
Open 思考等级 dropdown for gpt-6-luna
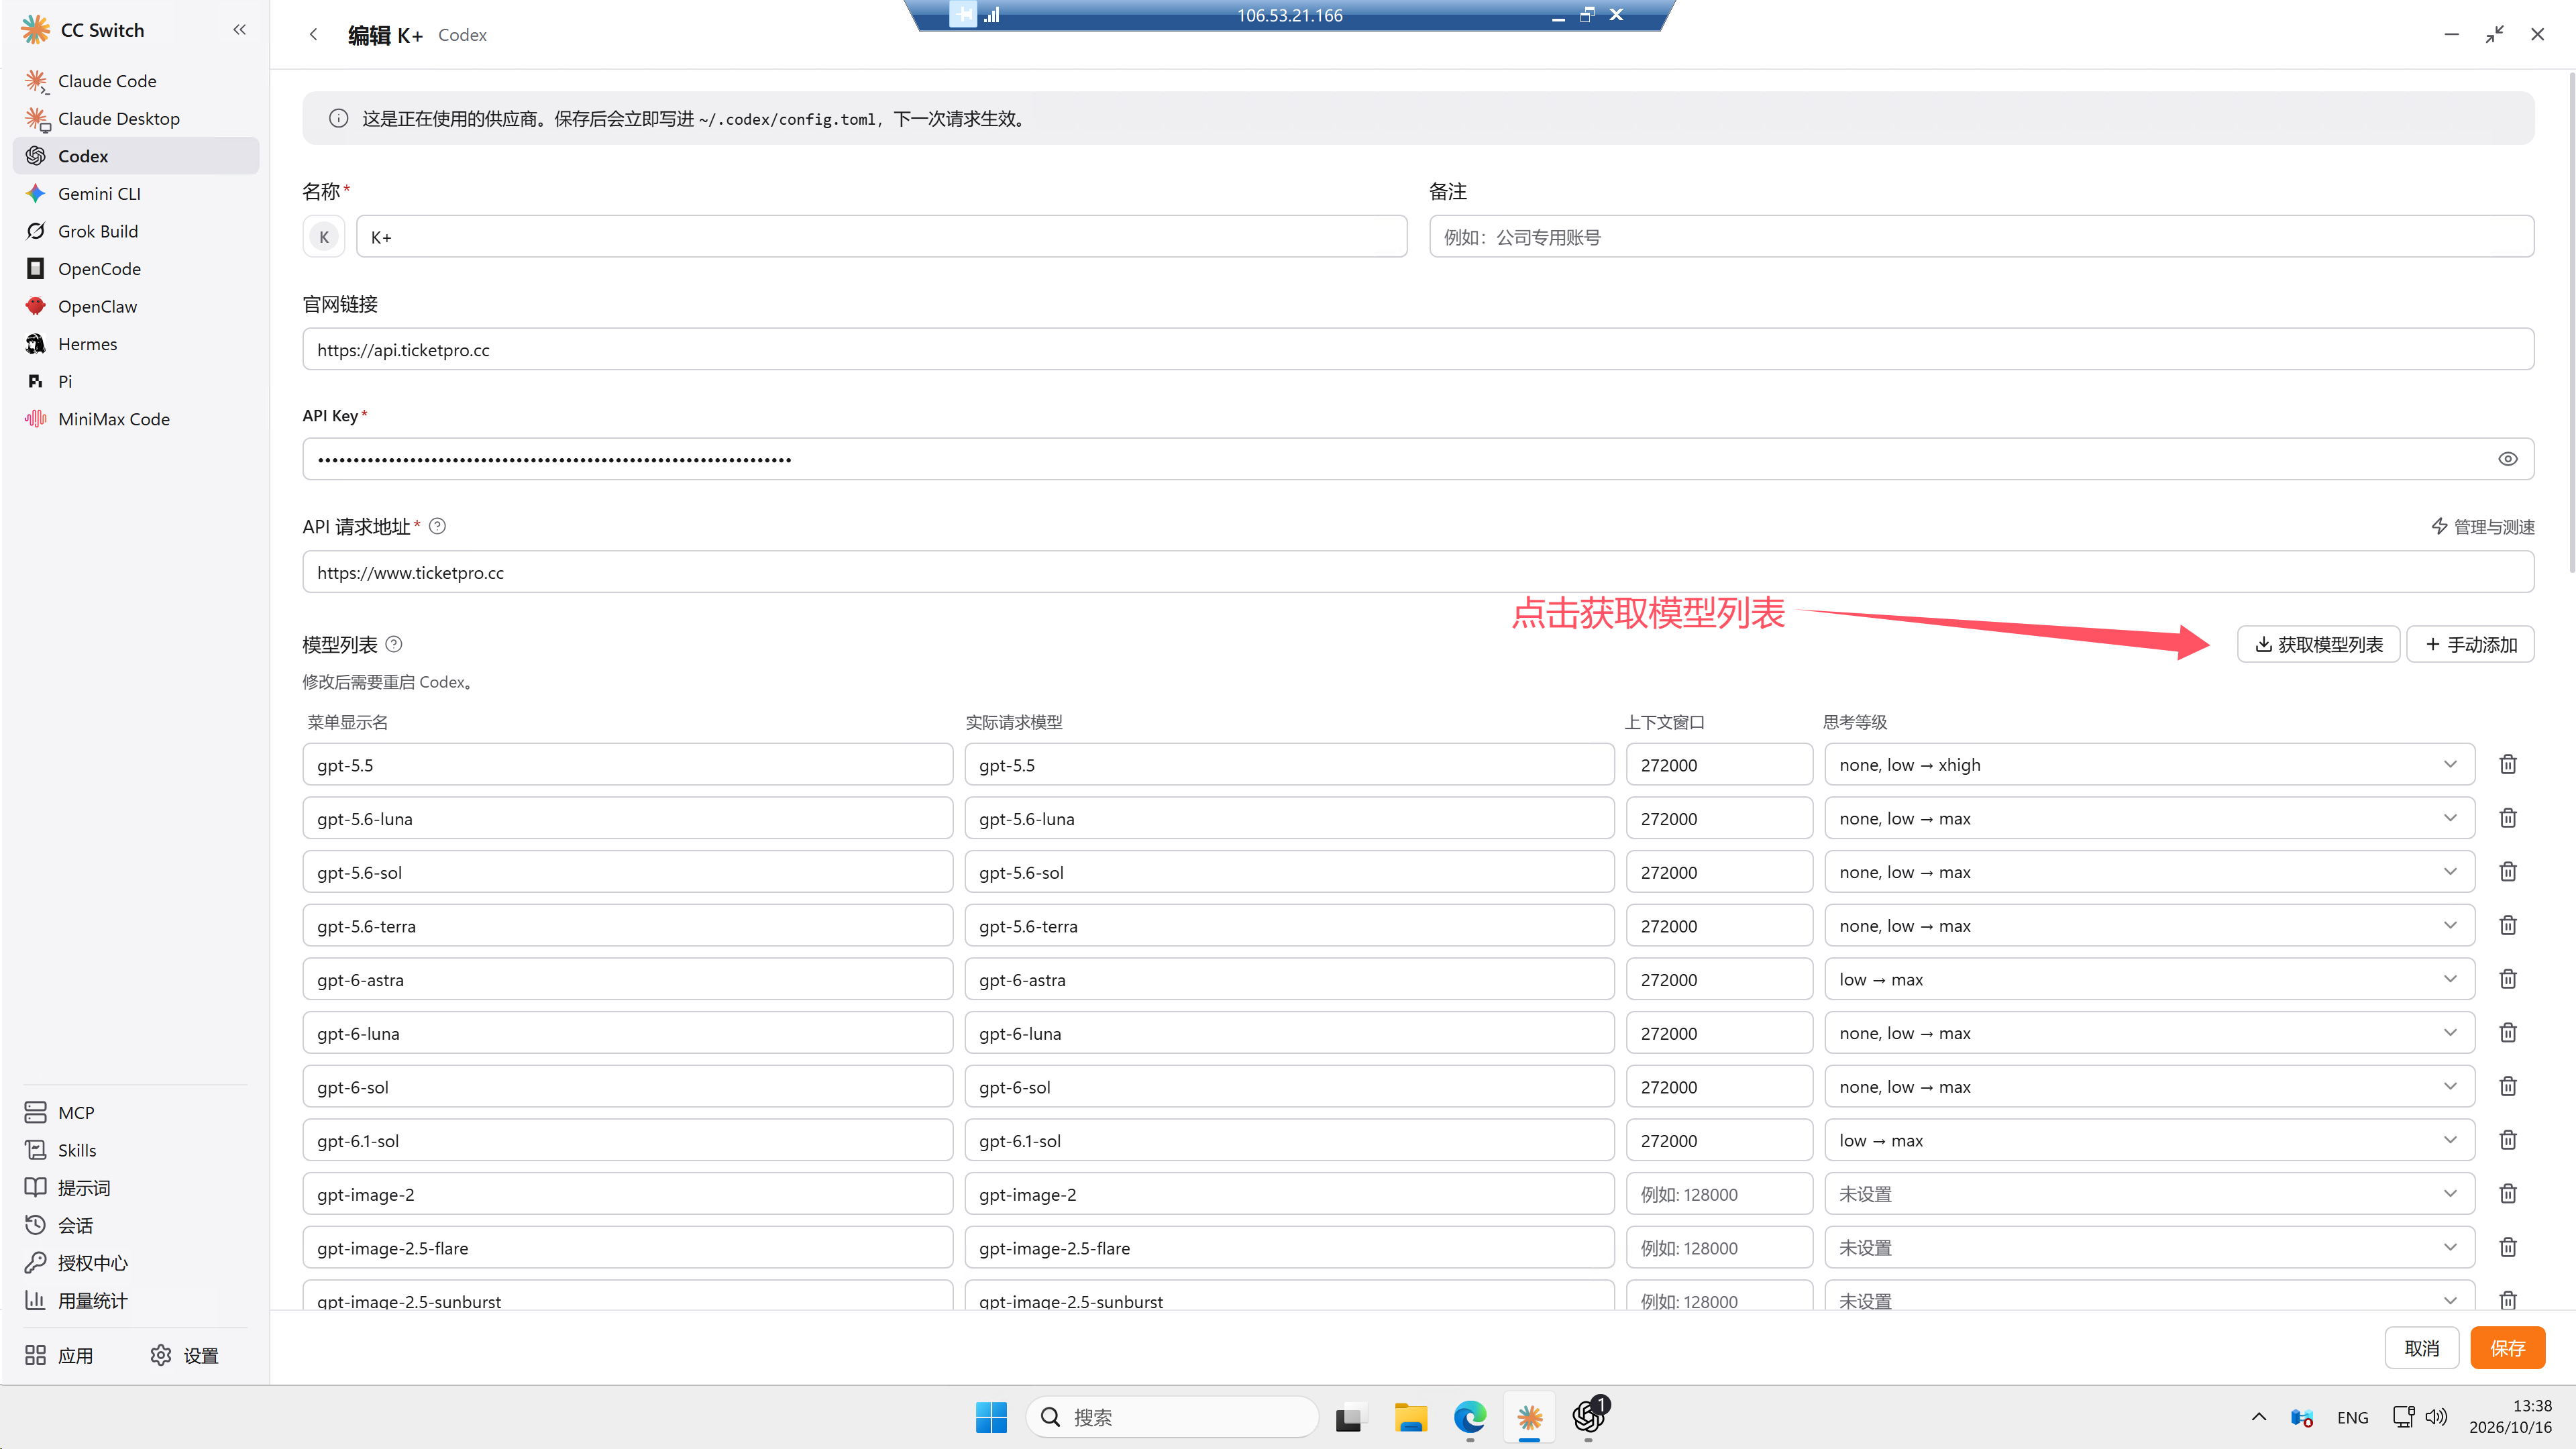click(x=2149, y=1033)
